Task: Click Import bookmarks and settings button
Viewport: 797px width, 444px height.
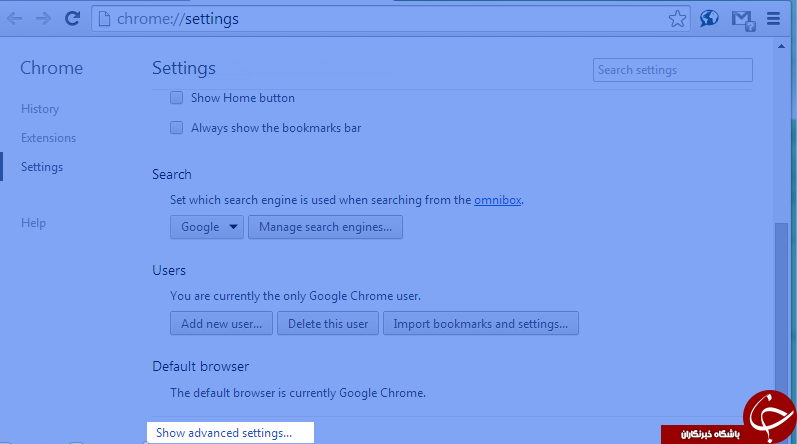Action: click(480, 324)
